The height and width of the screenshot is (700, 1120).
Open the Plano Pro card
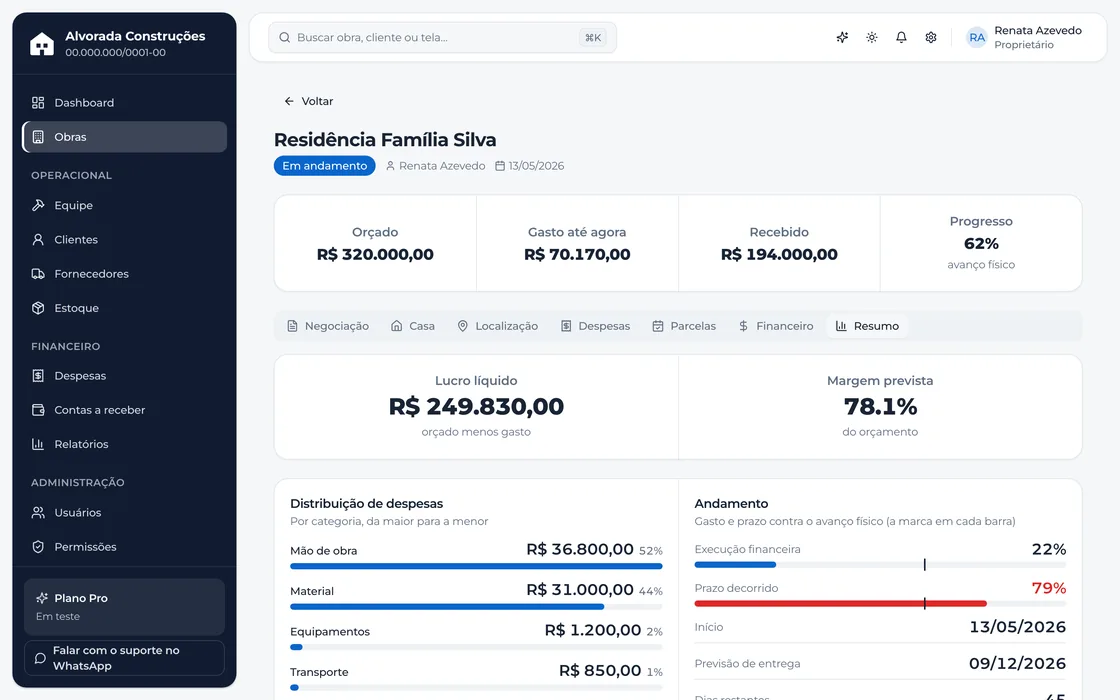click(124, 607)
